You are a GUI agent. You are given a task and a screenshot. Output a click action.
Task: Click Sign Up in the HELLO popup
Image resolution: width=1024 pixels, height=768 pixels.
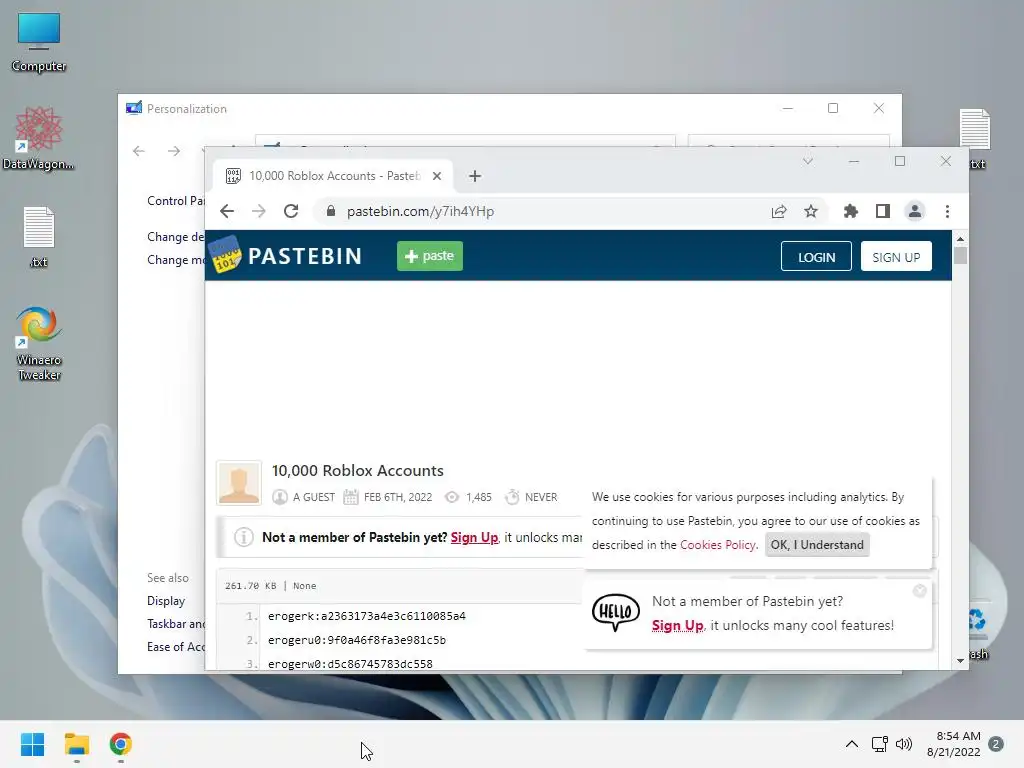[x=677, y=625]
